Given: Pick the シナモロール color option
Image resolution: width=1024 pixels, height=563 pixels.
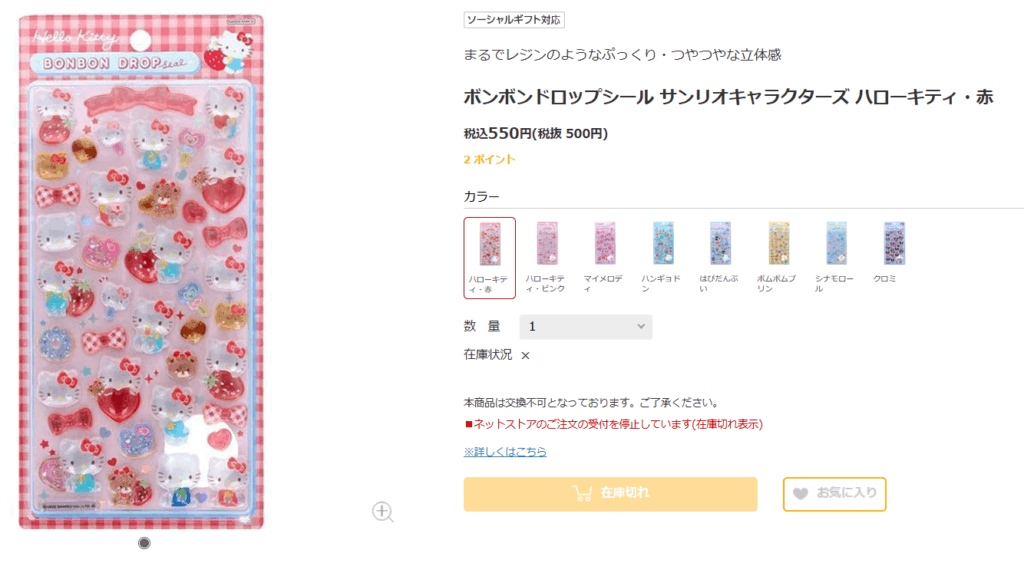Looking at the screenshot, I should [836, 257].
